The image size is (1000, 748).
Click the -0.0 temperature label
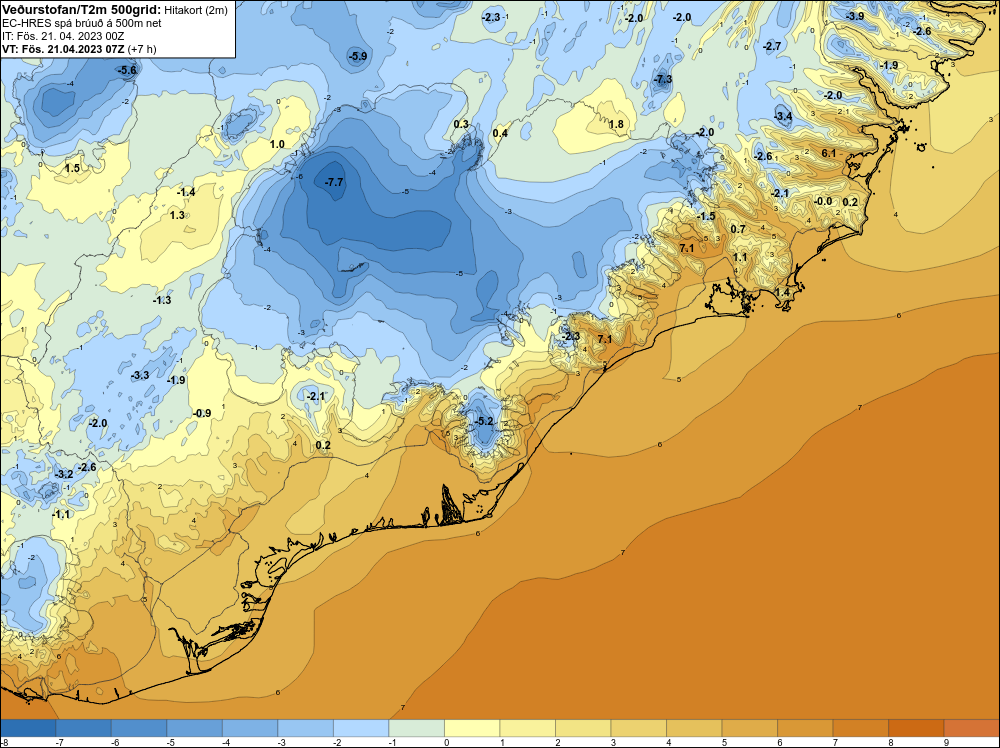[823, 201]
